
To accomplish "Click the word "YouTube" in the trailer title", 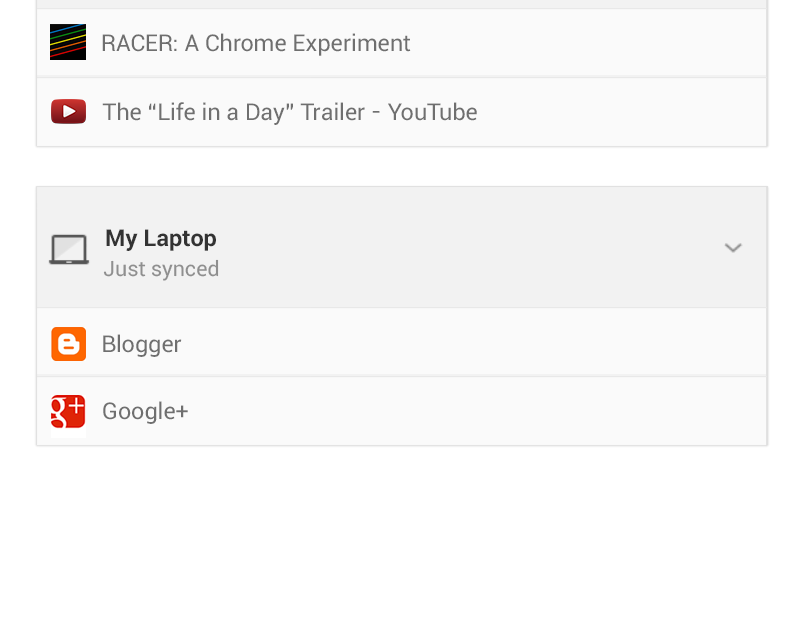I will click(432, 112).
